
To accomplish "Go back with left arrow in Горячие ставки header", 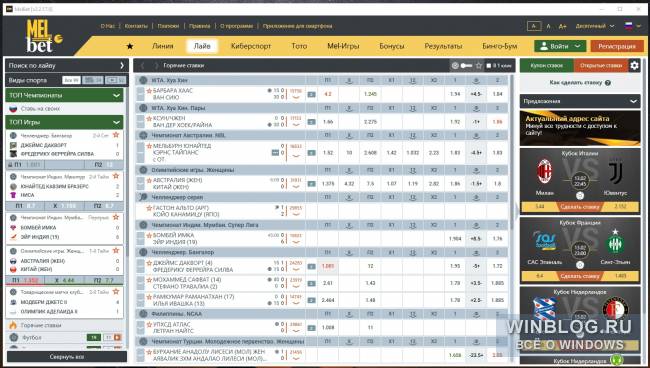I will 143,65.
